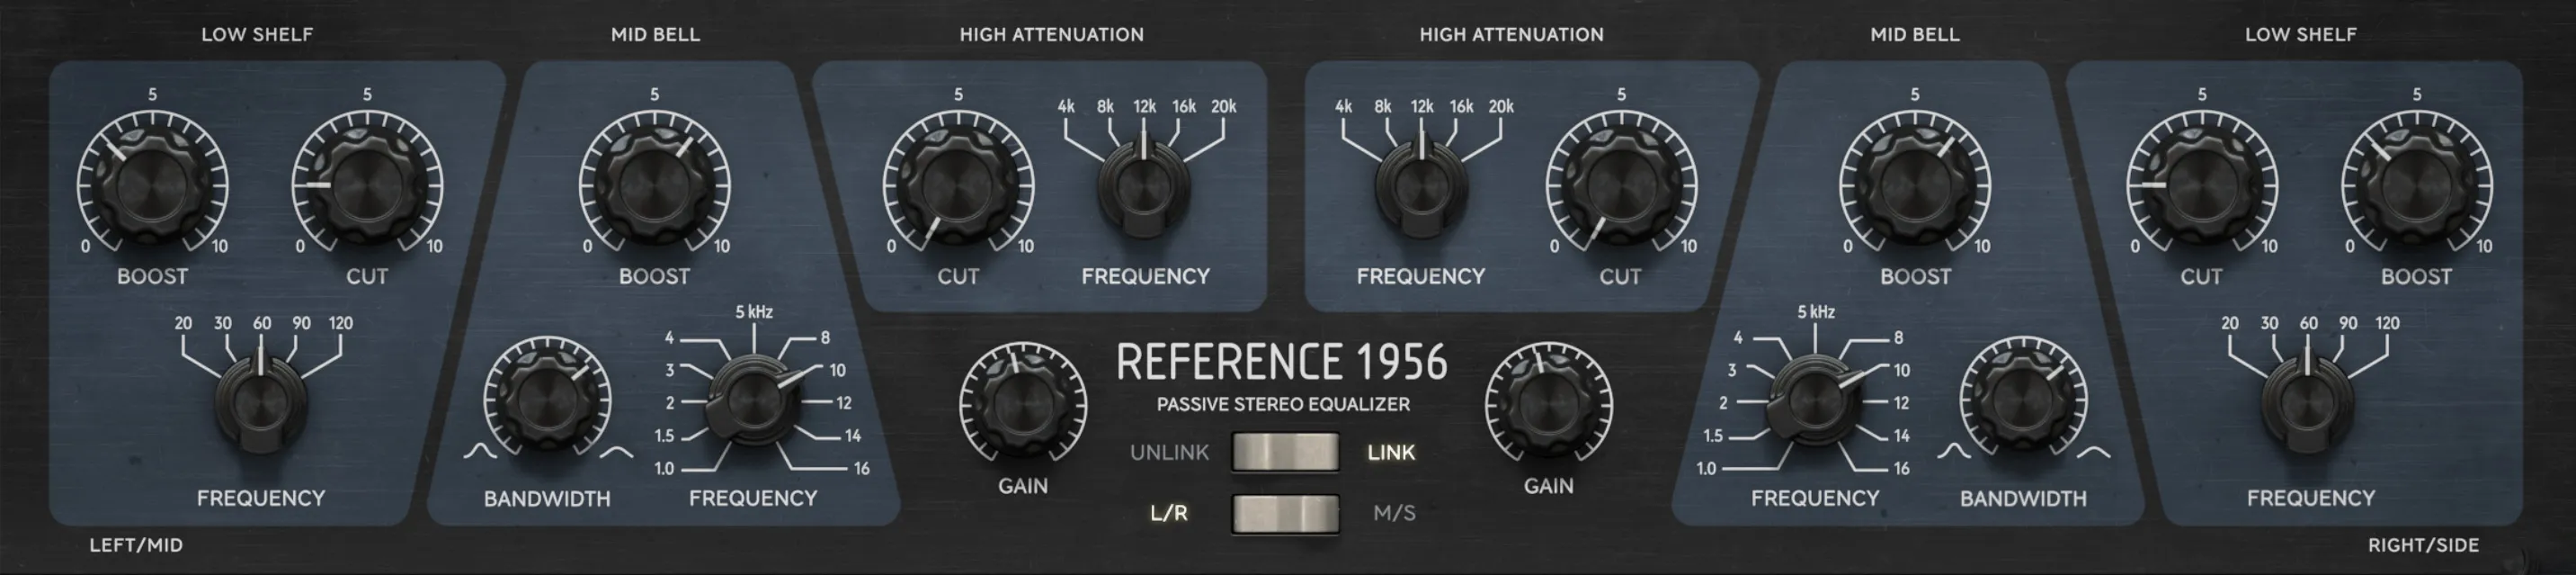Click the LEFT/MID channel label
Viewport: 2576px width, 575px height.
pos(136,545)
